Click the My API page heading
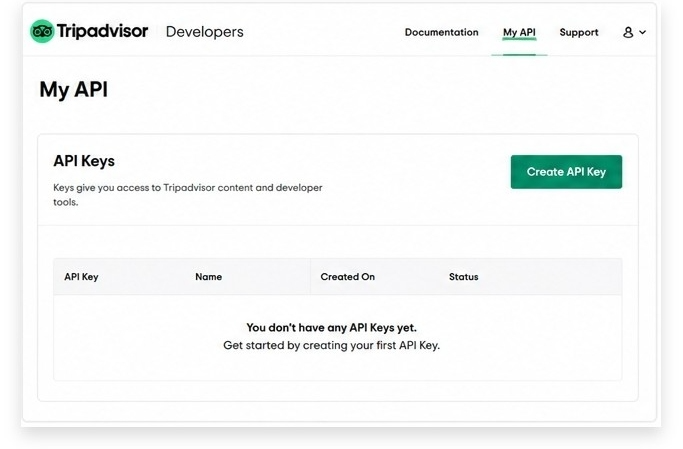Image resolution: width=683 pixels, height=449 pixels. coord(73,89)
